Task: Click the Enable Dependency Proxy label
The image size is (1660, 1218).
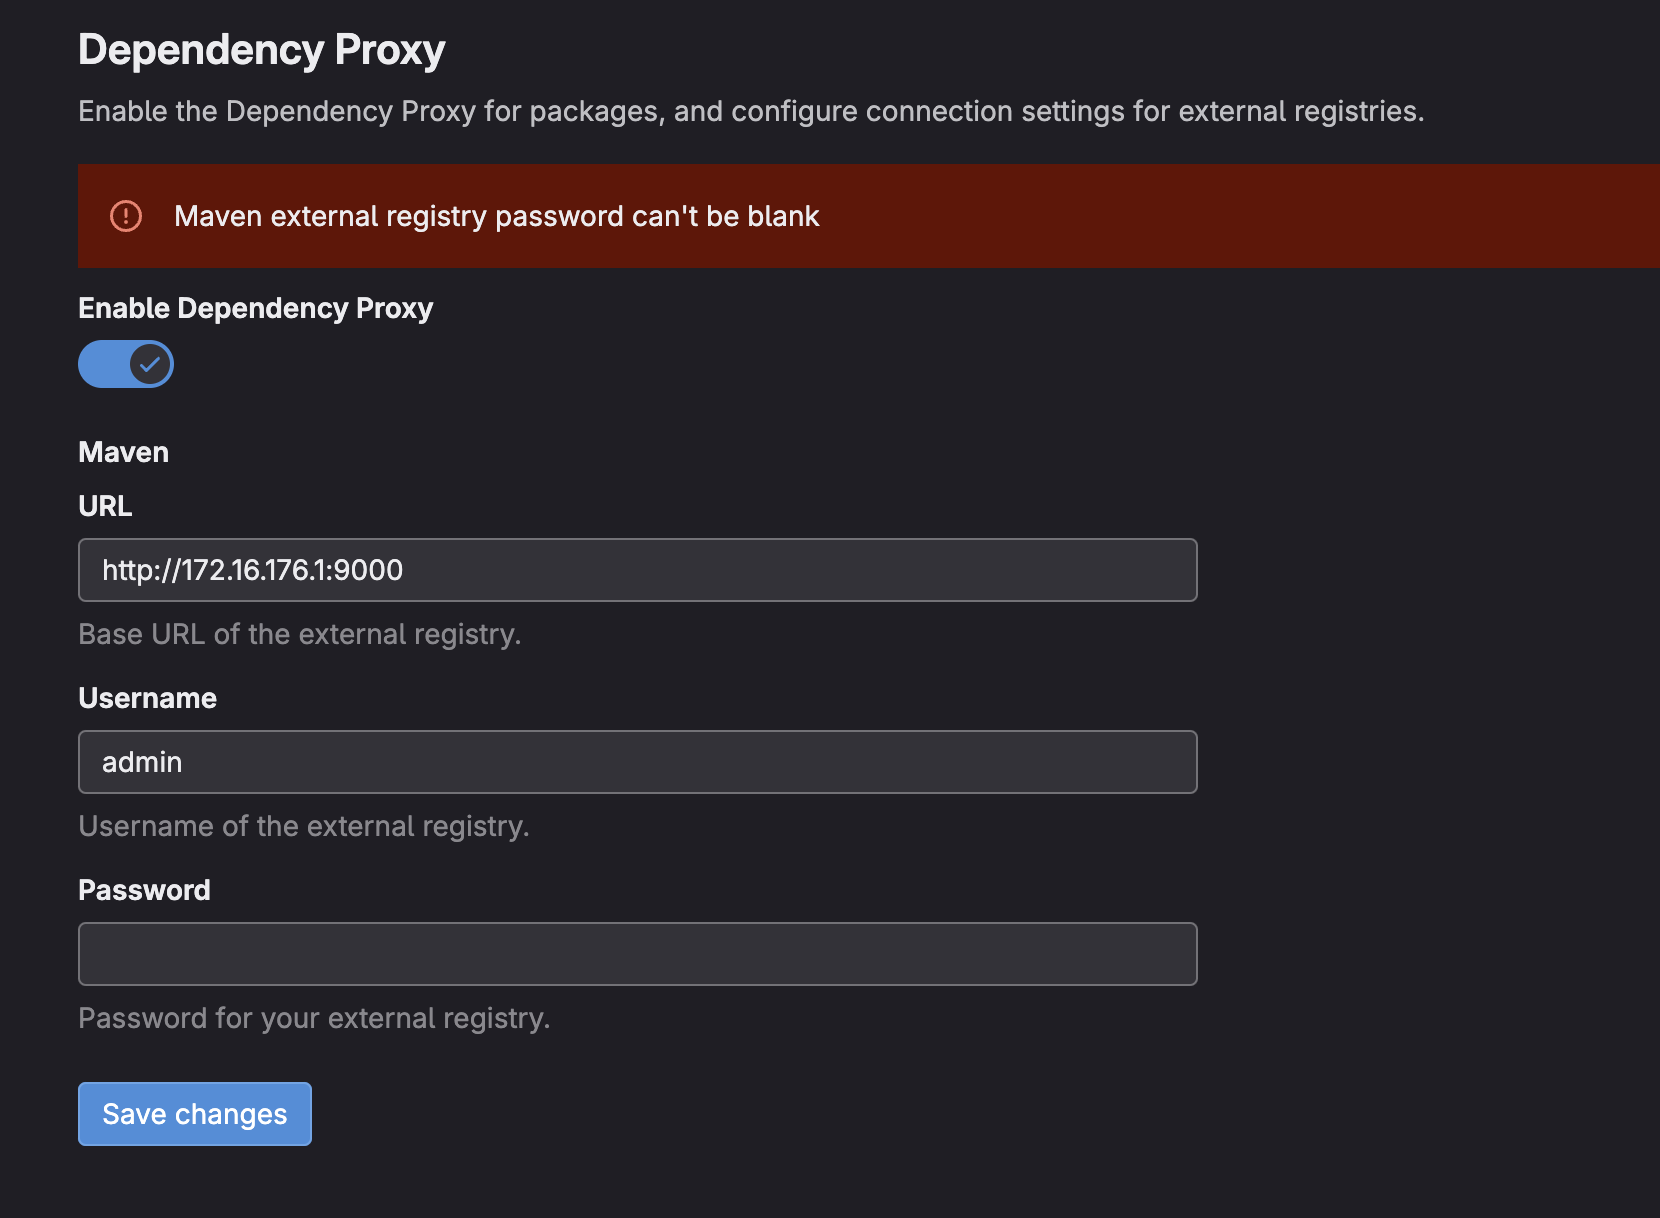Action: click(256, 308)
